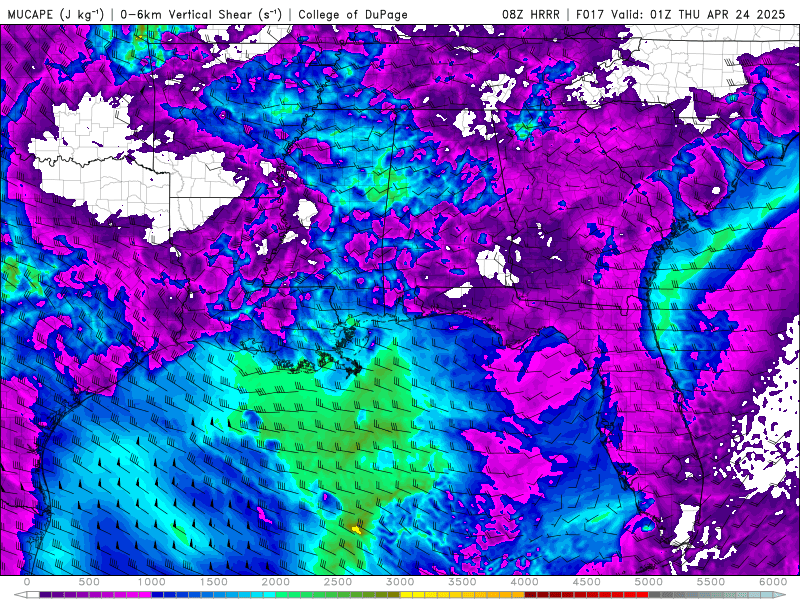The height and width of the screenshot is (600, 800).
Task: Click the '6000' color scale label
Action: (x=773, y=582)
